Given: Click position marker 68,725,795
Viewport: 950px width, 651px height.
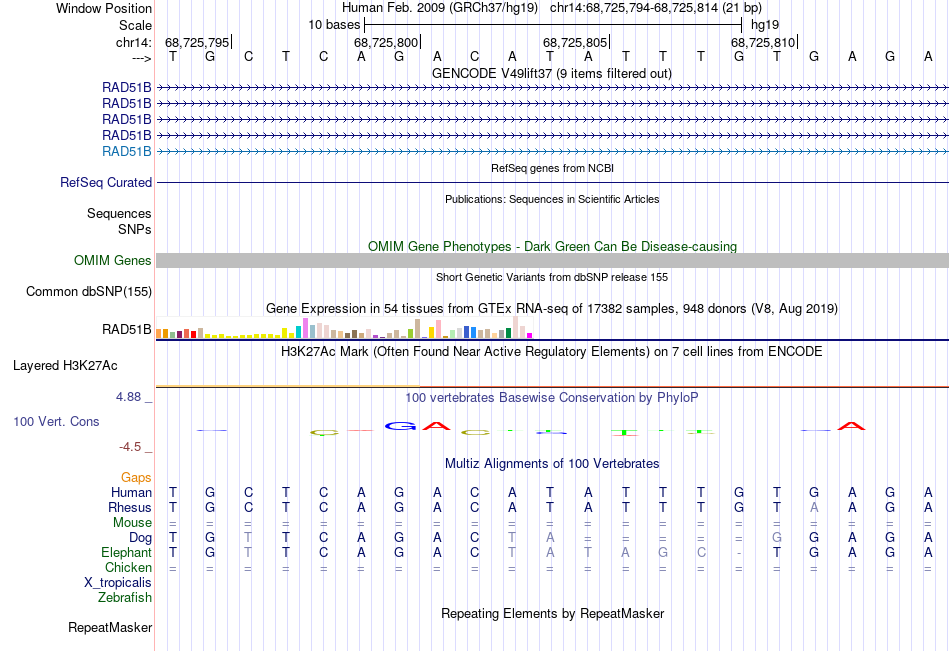Looking at the screenshot, I should click(x=198, y=42).
